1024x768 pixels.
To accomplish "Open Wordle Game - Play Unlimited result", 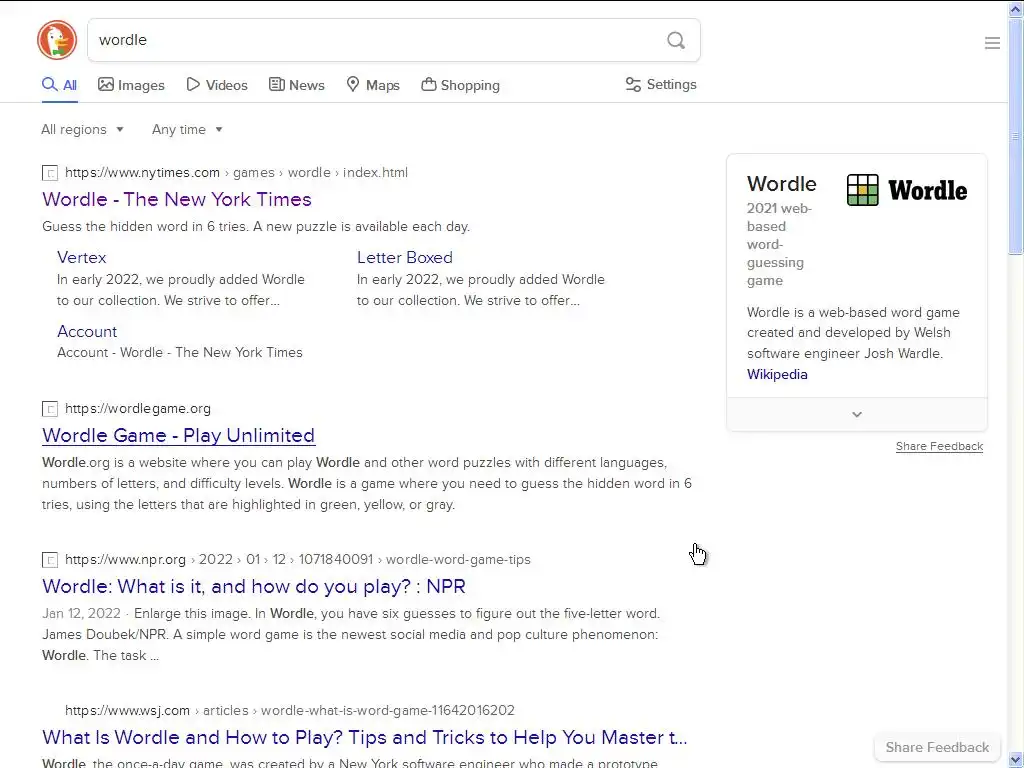I will [x=178, y=435].
